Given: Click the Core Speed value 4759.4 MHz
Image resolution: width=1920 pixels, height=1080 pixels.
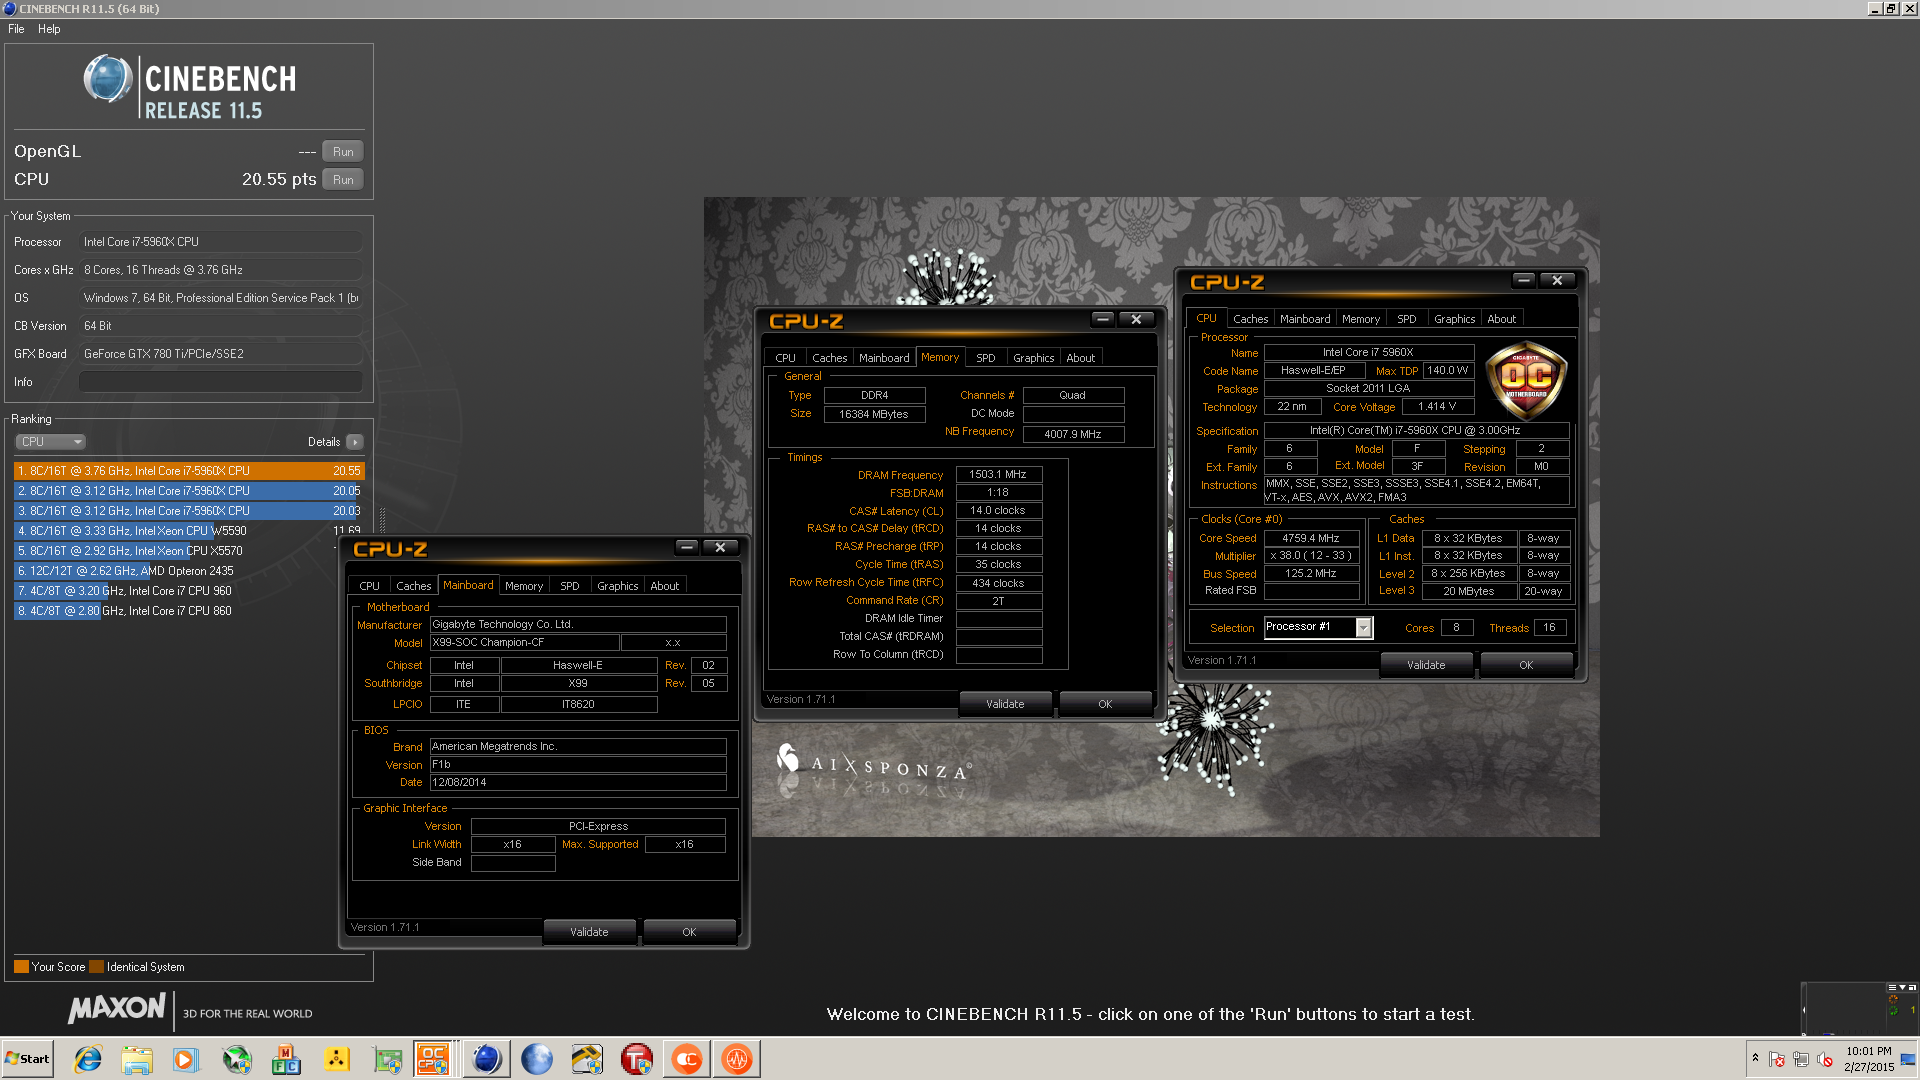Looking at the screenshot, I should click(x=1311, y=538).
